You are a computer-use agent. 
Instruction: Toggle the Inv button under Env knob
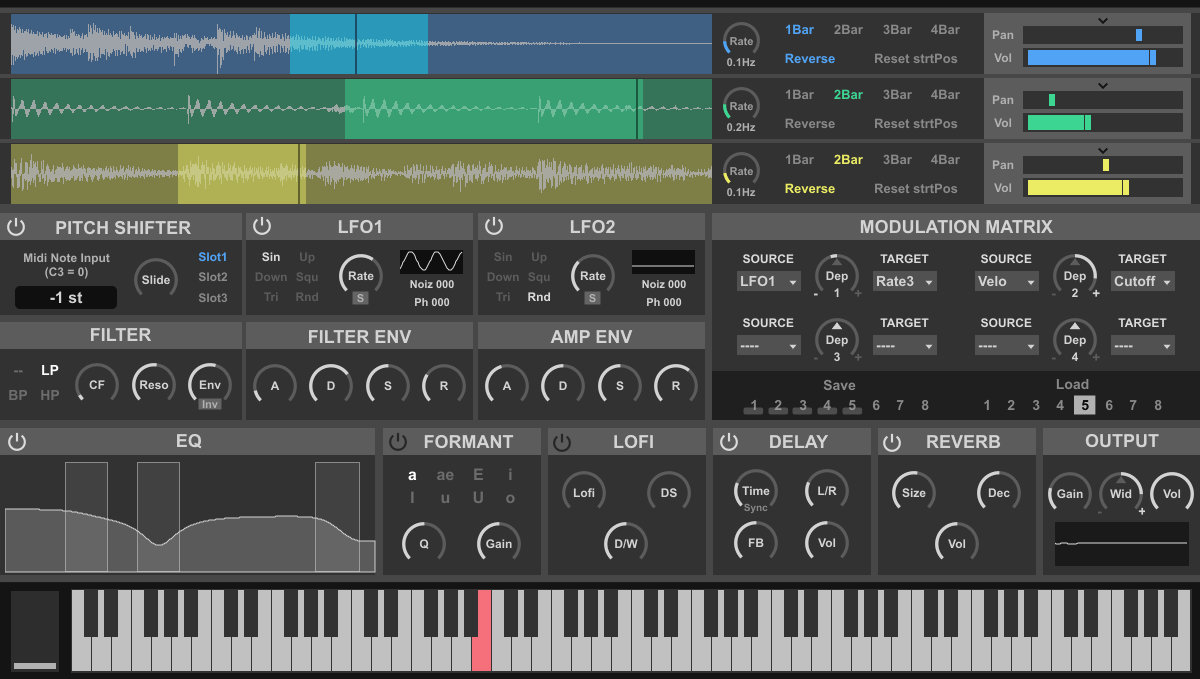(x=209, y=404)
